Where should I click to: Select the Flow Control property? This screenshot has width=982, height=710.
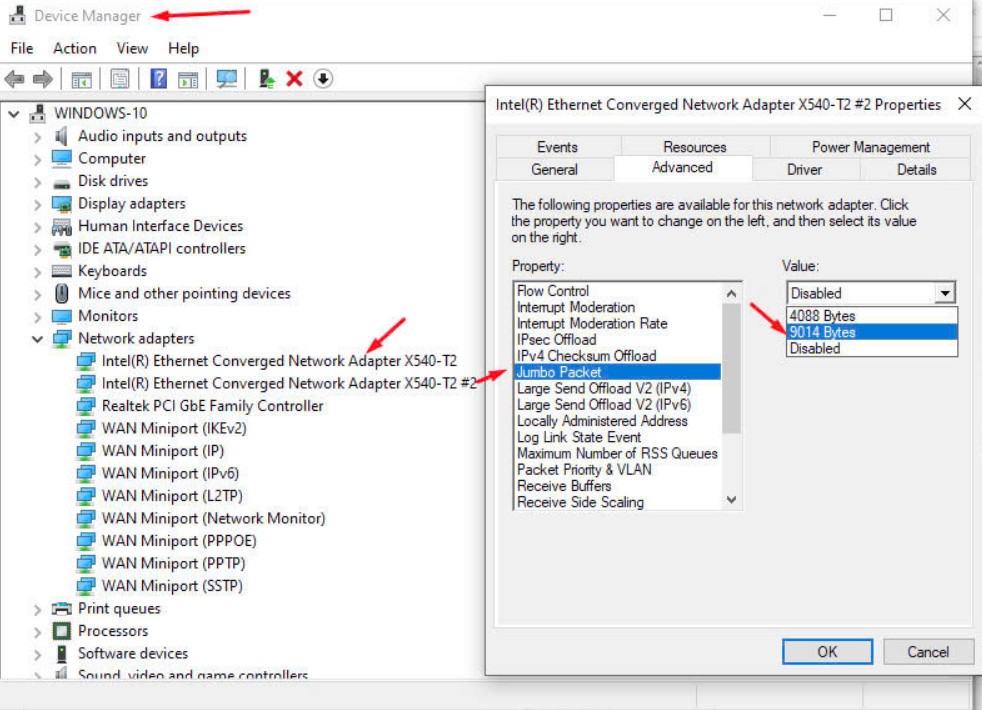point(618,291)
